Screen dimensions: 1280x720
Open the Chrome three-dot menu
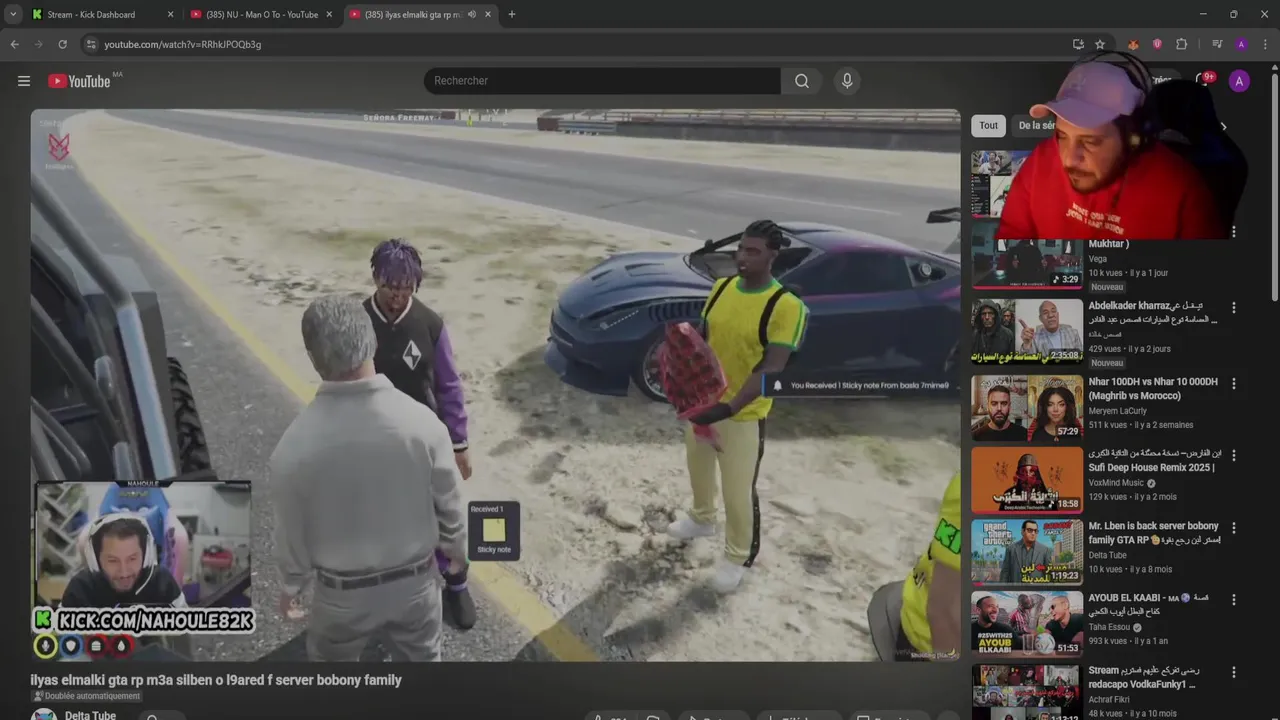1265,44
